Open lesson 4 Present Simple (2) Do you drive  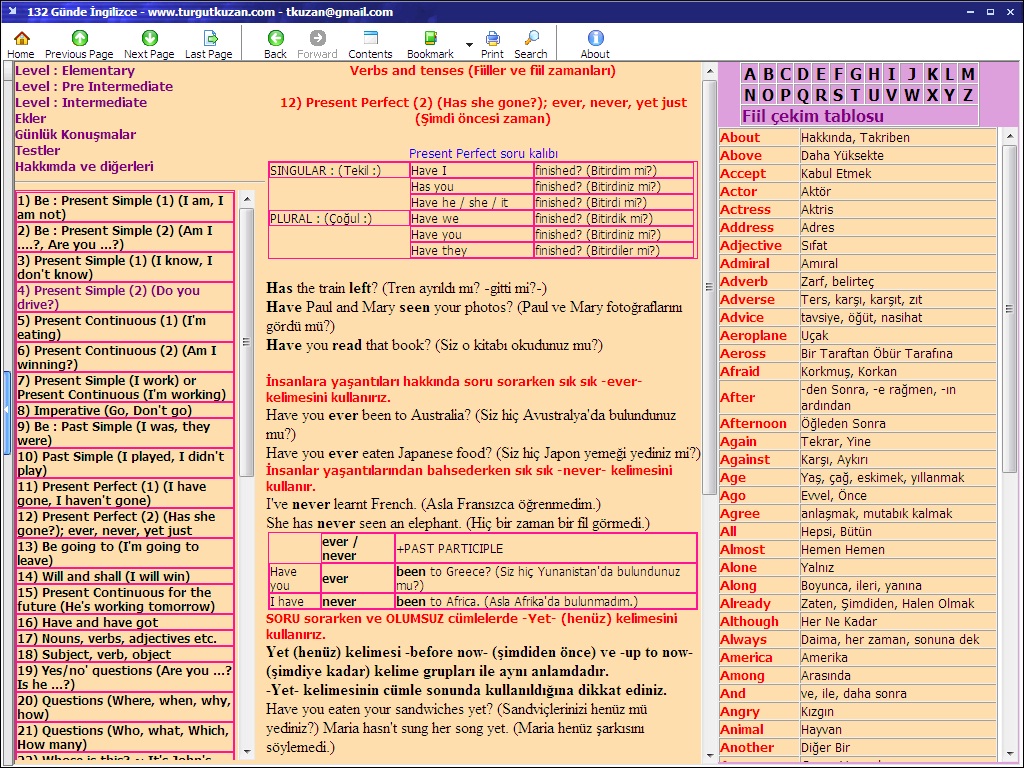tap(125, 297)
